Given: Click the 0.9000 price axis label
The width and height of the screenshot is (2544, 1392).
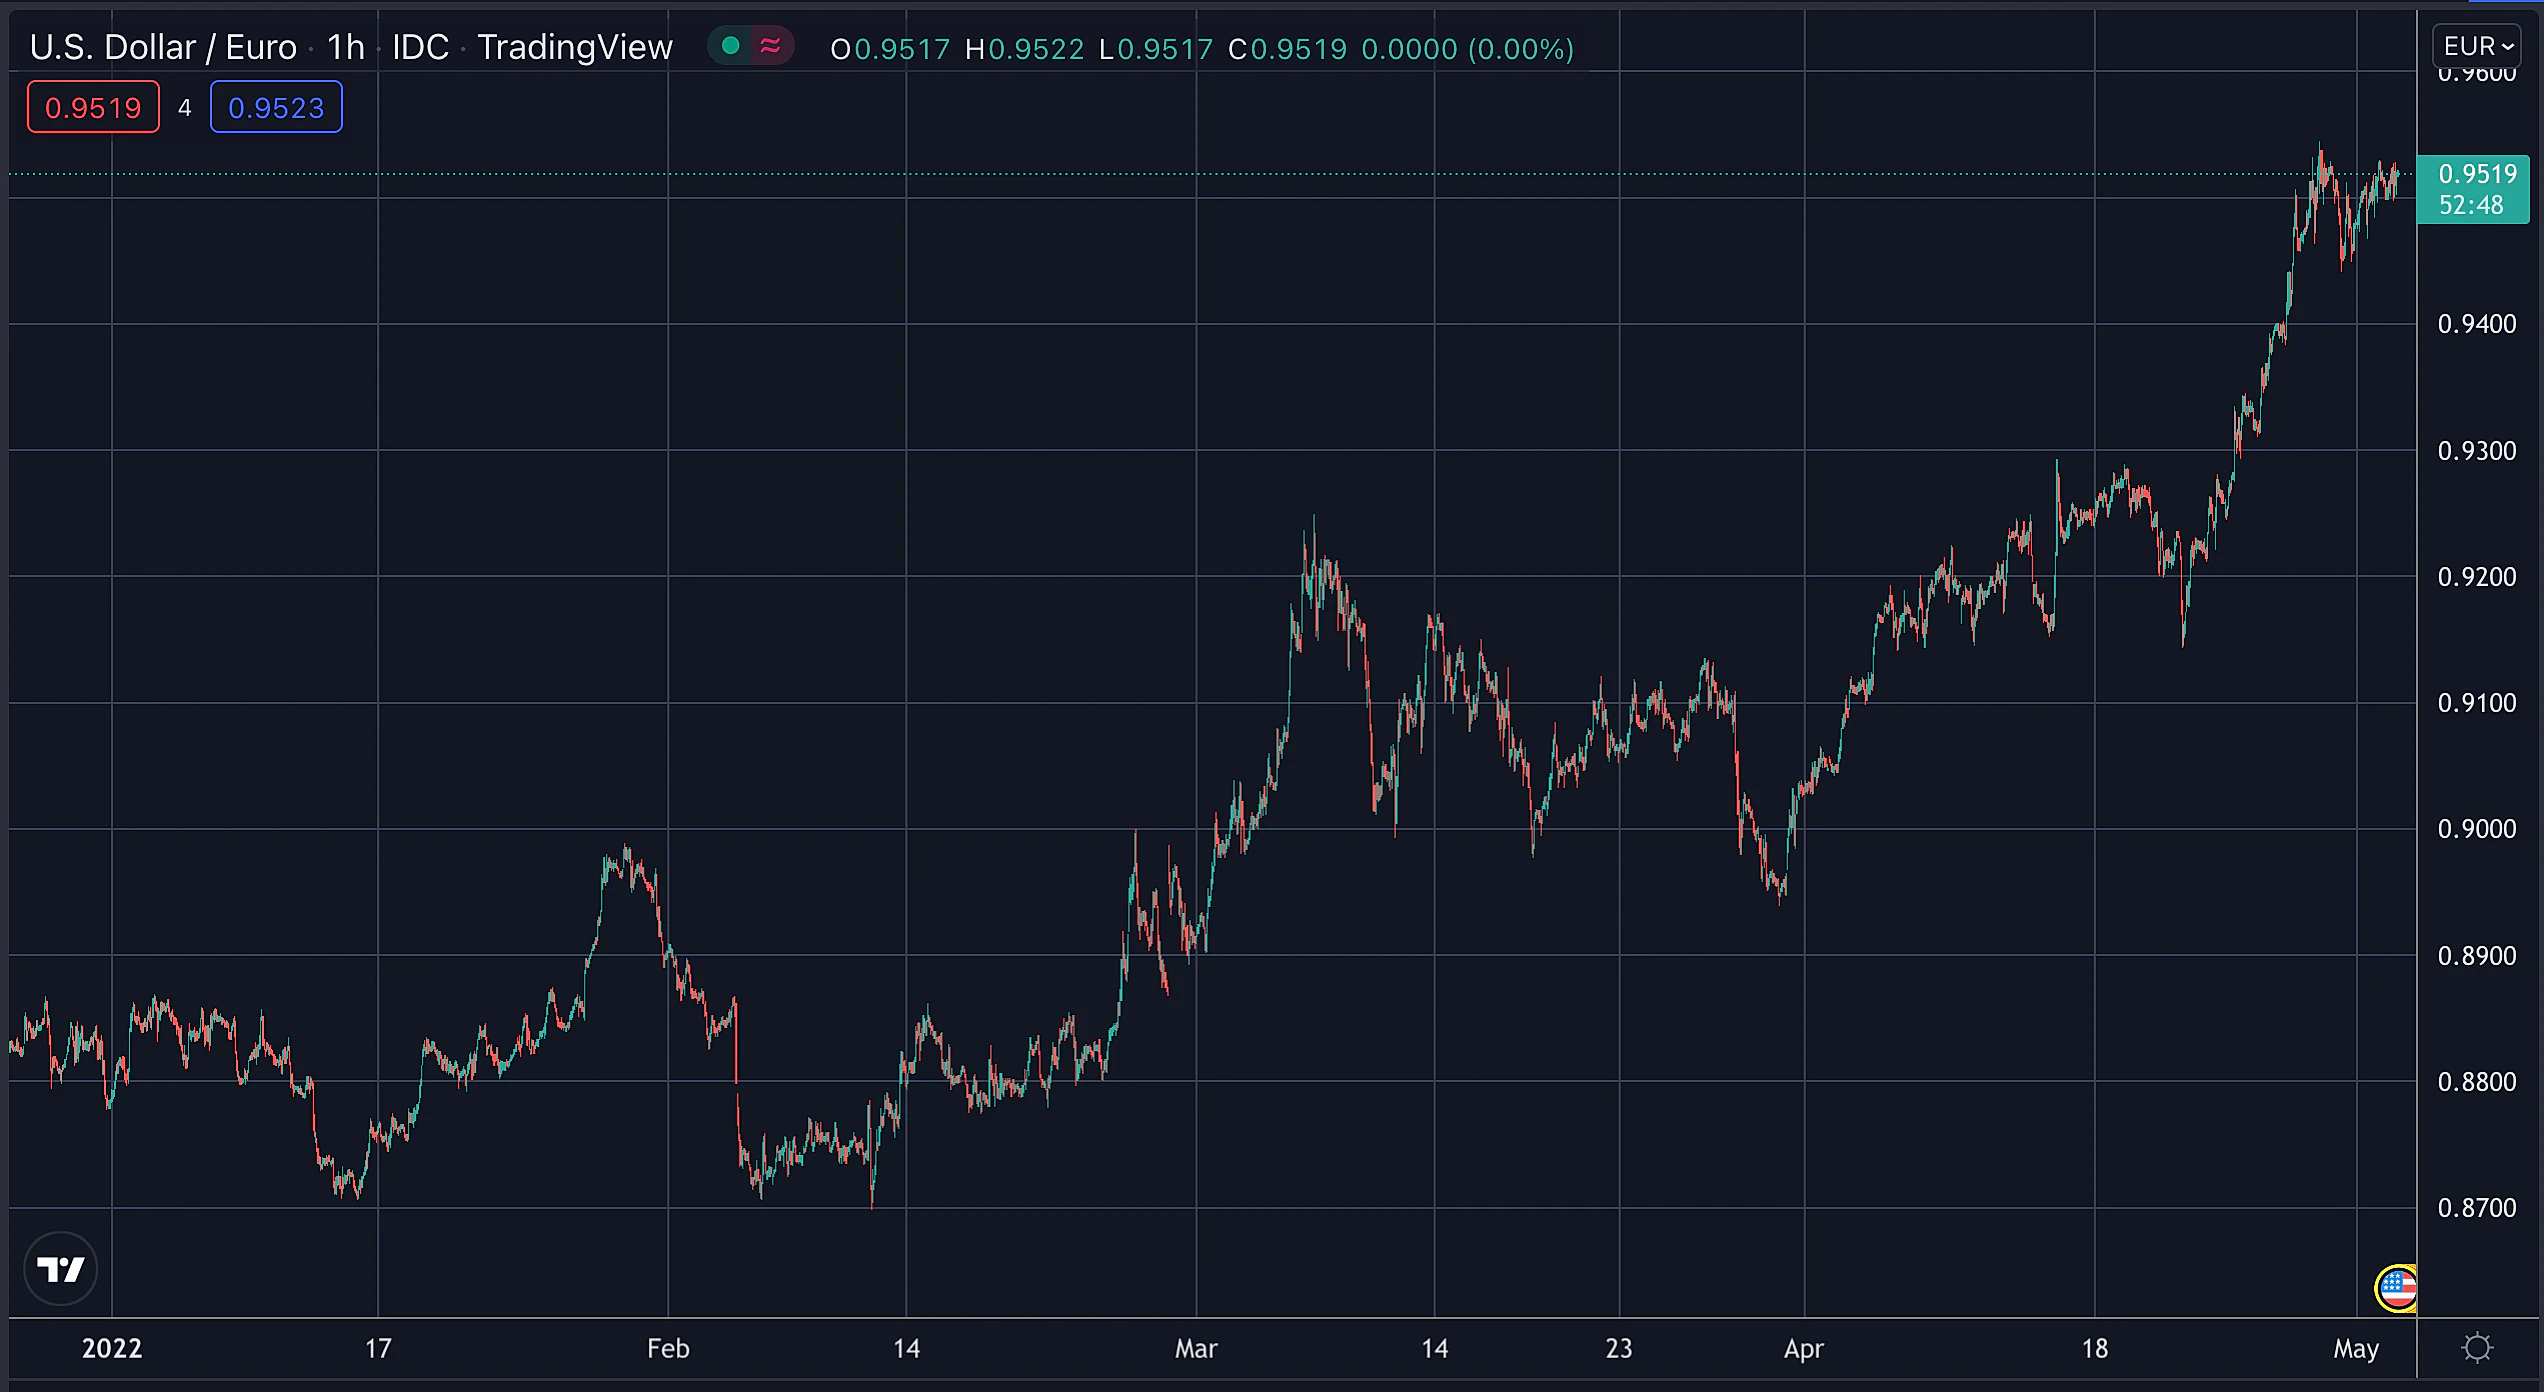Looking at the screenshot, I should [2477, 829].
